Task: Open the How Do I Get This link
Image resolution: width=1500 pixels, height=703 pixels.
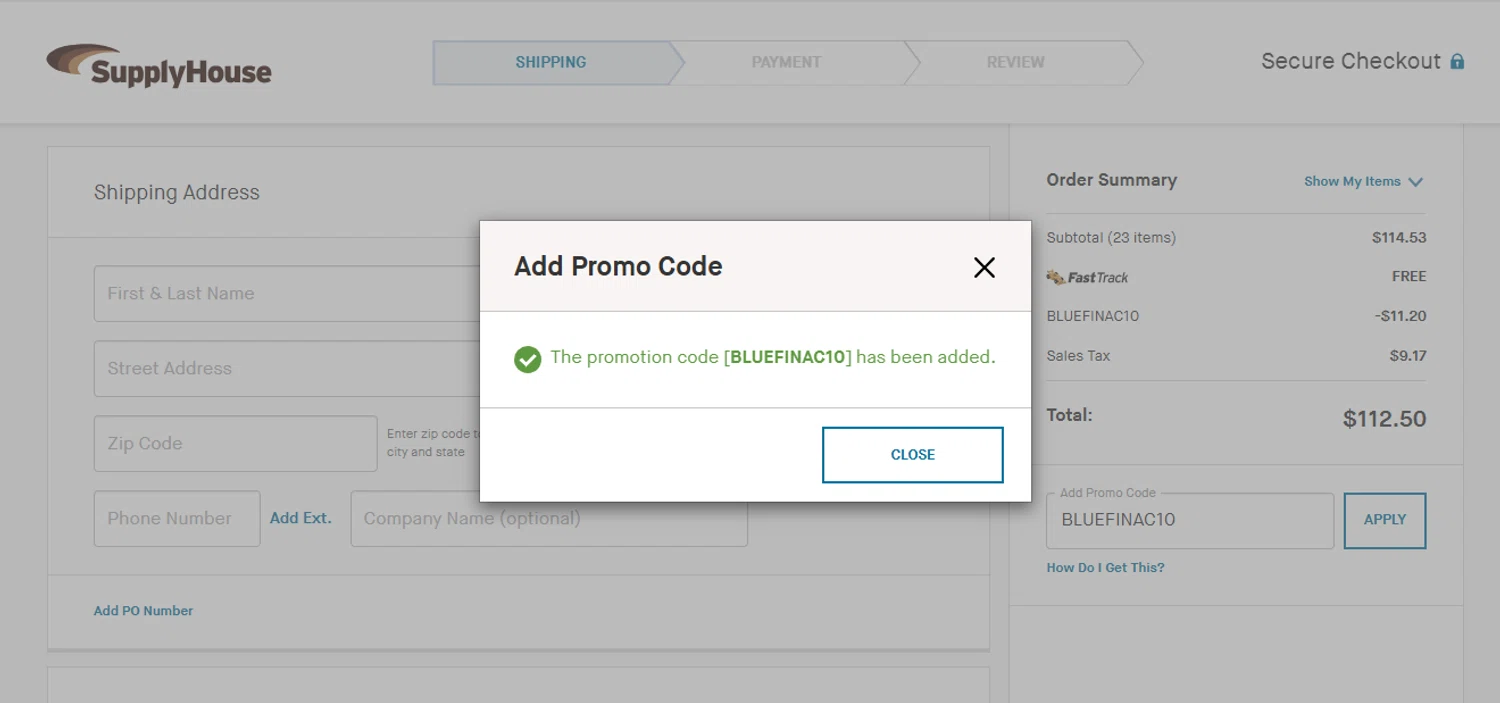Action: 1105,568
